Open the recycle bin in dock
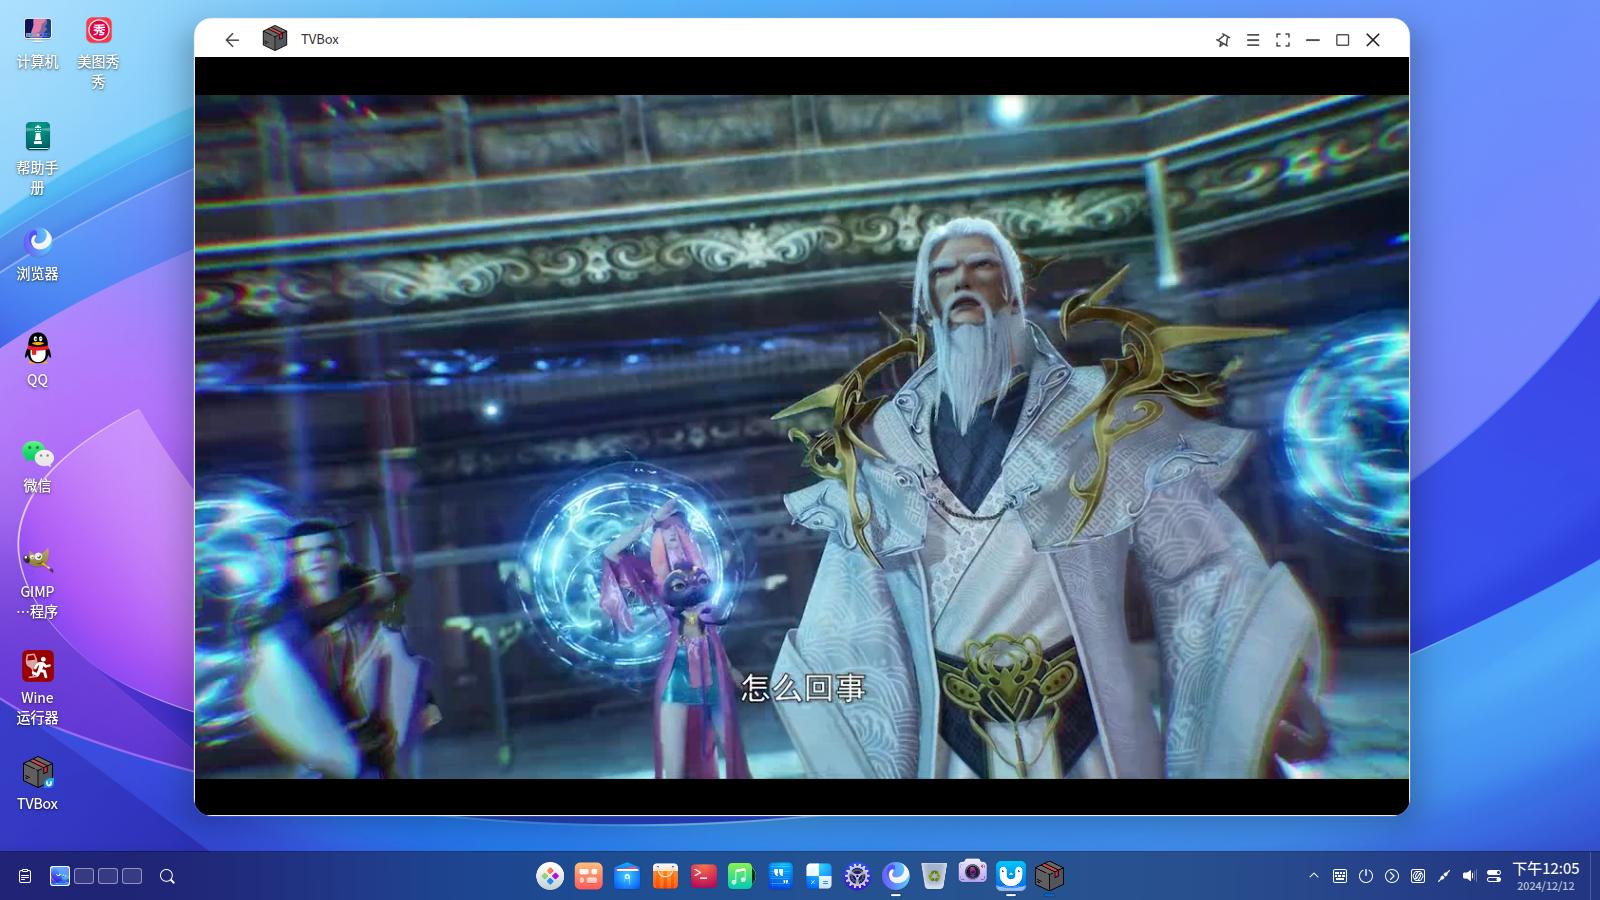 933,876
